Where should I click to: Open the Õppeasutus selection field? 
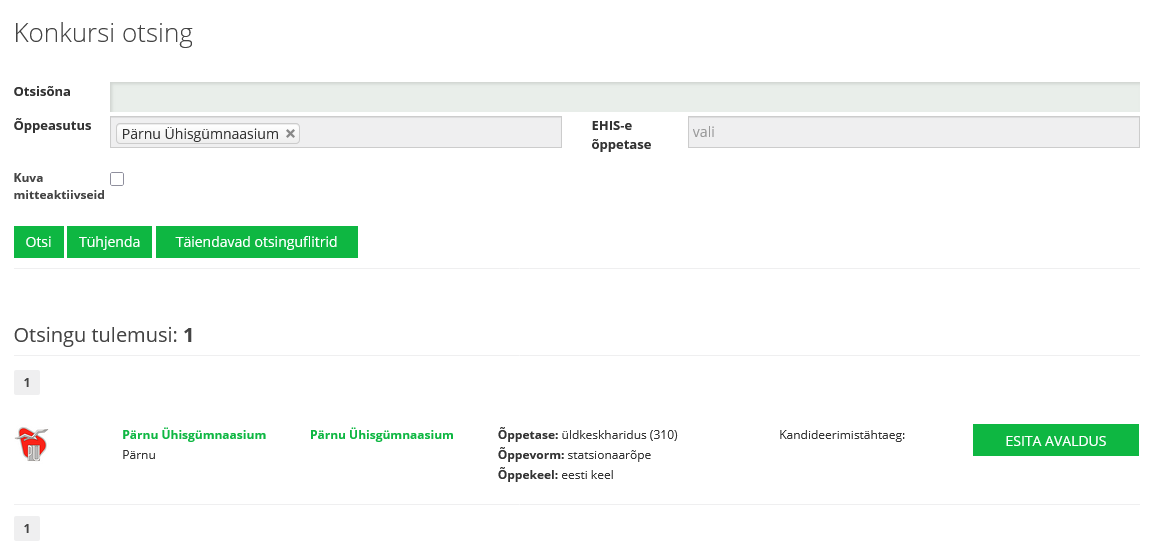click(x=430, y=133)
